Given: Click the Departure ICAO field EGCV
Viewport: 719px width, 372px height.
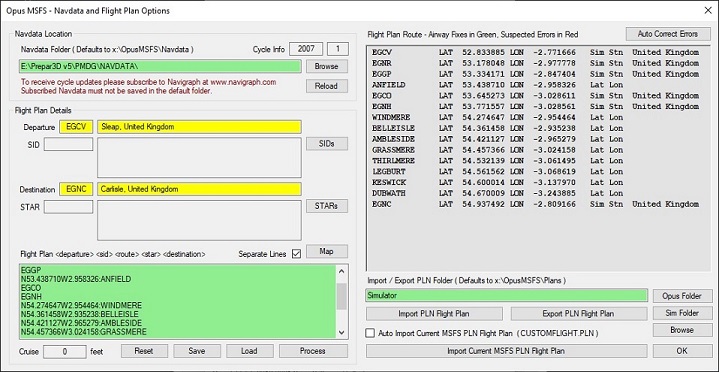Looking at the screenshot, I should [x=76, y=127].
